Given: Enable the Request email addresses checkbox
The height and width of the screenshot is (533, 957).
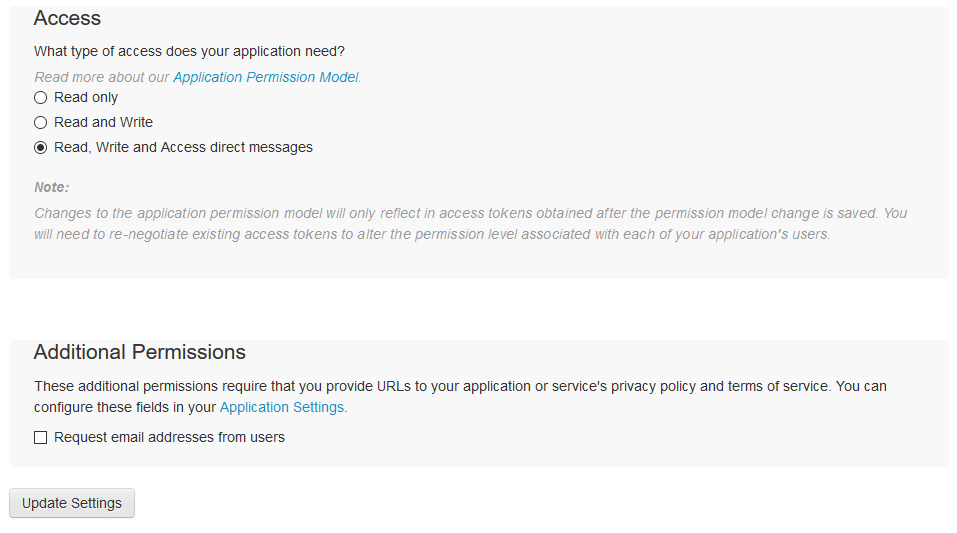Looking at the screenshot, I should pyautogui.click(x=41, y=438).
